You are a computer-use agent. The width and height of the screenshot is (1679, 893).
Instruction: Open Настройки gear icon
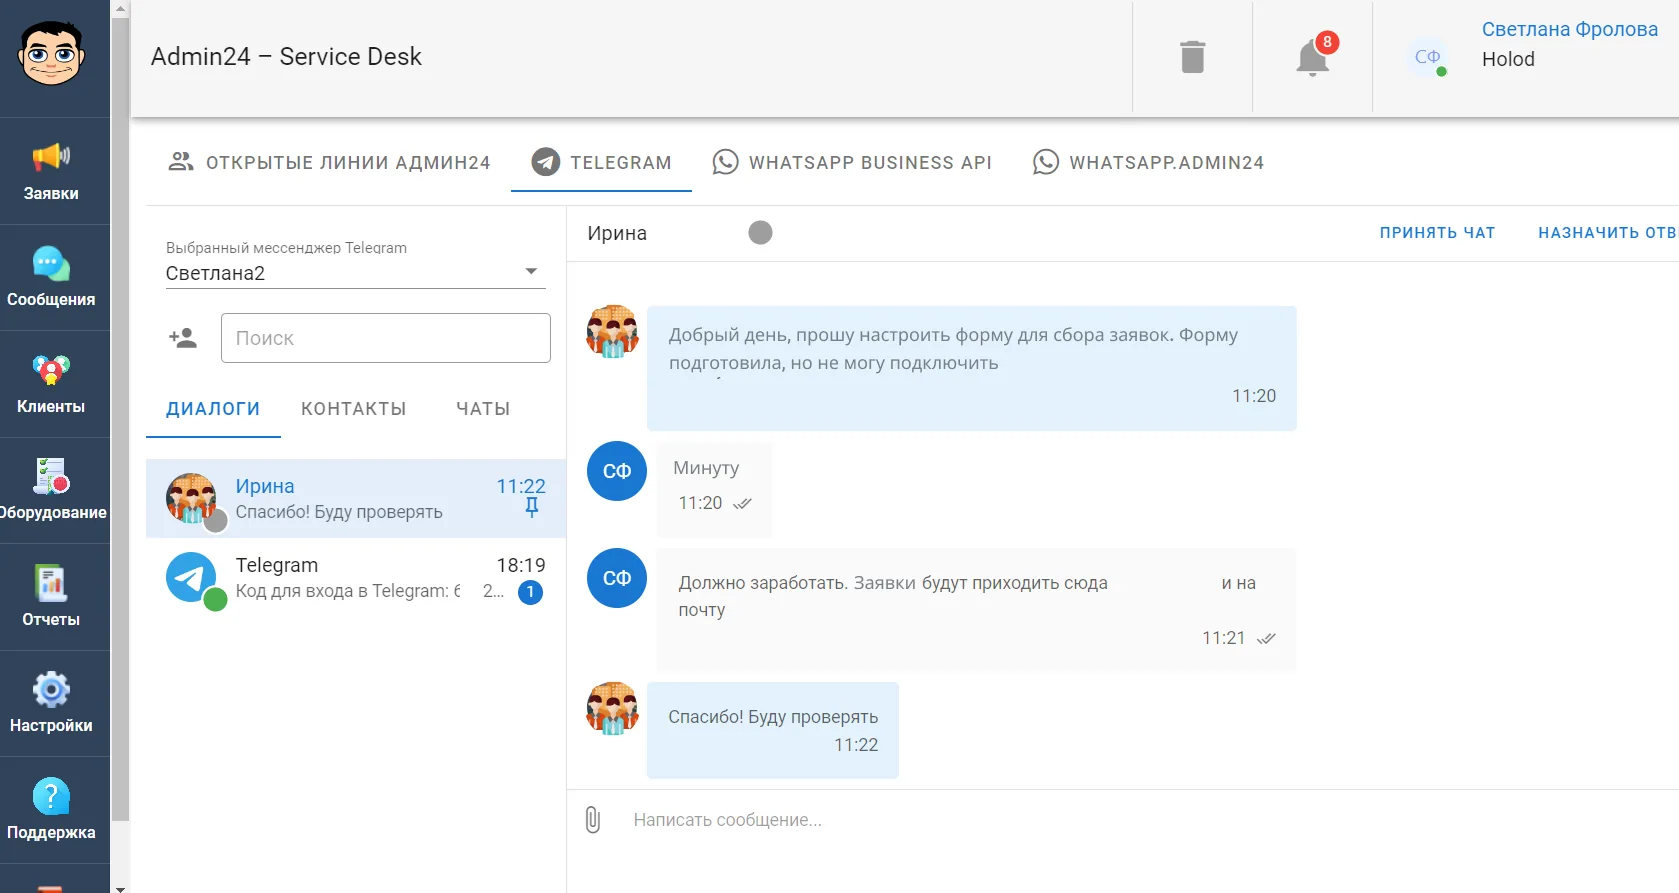pos(51,703)
